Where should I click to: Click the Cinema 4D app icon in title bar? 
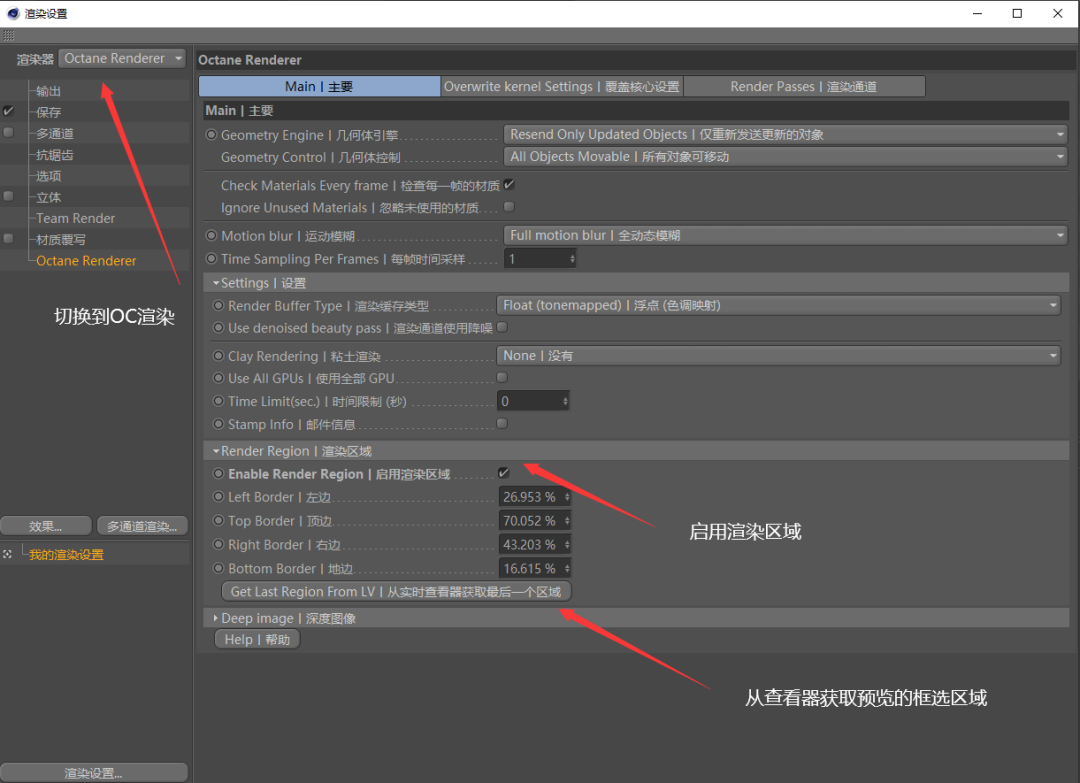click(13, 13)
